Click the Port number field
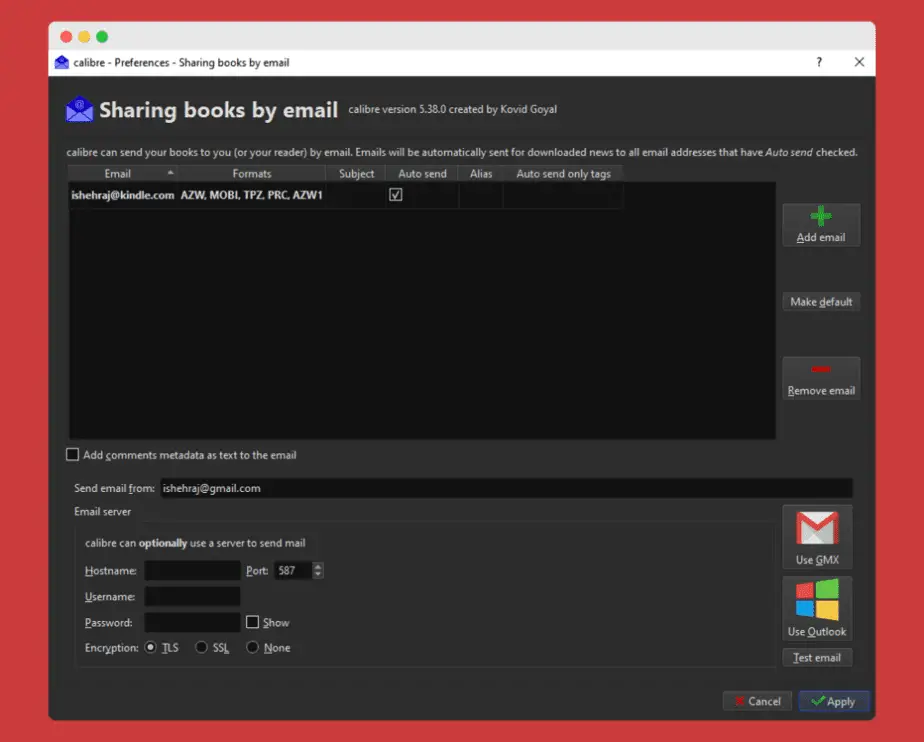Viewport: 924px width, 742px height. click(293, 570)
